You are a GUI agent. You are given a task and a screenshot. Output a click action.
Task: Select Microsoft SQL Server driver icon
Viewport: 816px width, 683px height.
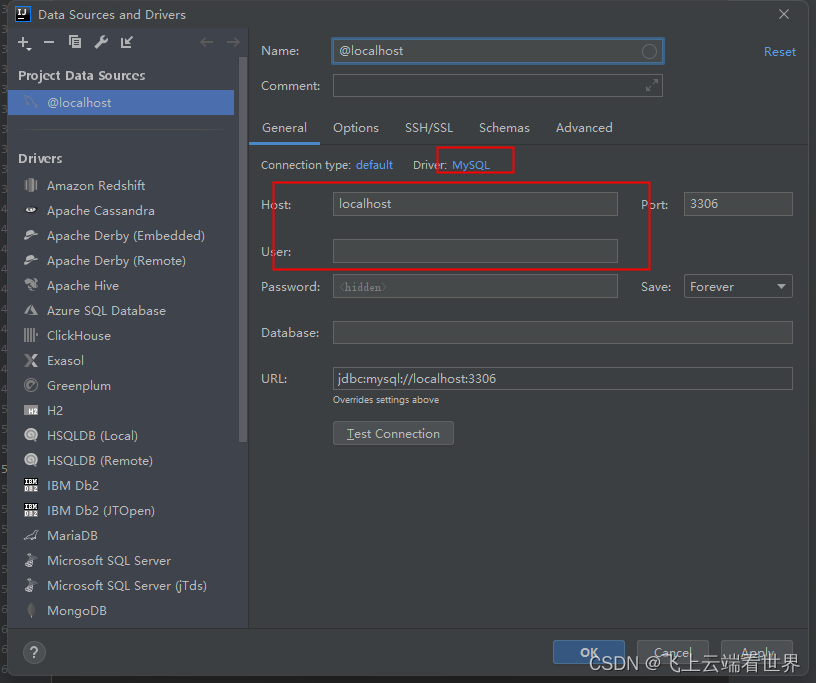[x=31, y=560]
